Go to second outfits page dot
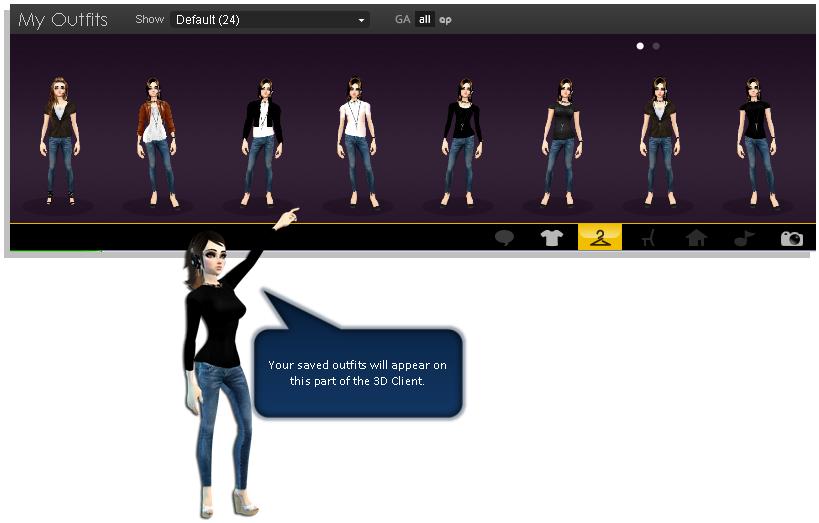The height and width of the screenshot is (523, 819). [656, 46]
